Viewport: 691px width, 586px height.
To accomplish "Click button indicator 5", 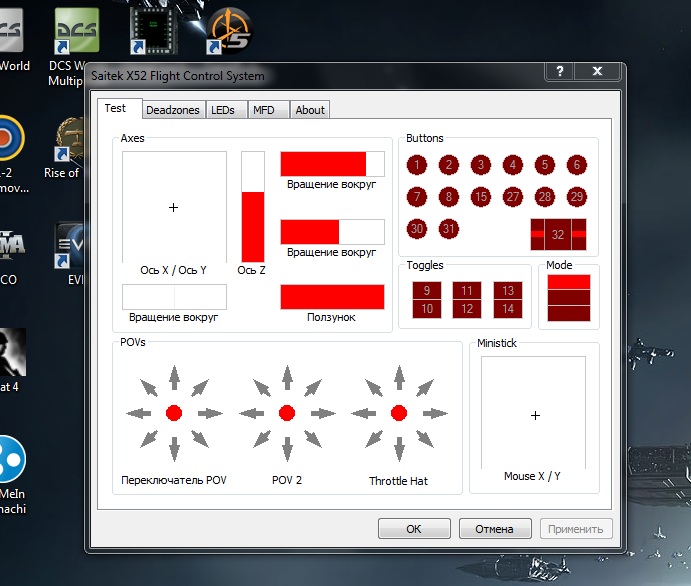I will pyautogui.click(x=545, y=165).
